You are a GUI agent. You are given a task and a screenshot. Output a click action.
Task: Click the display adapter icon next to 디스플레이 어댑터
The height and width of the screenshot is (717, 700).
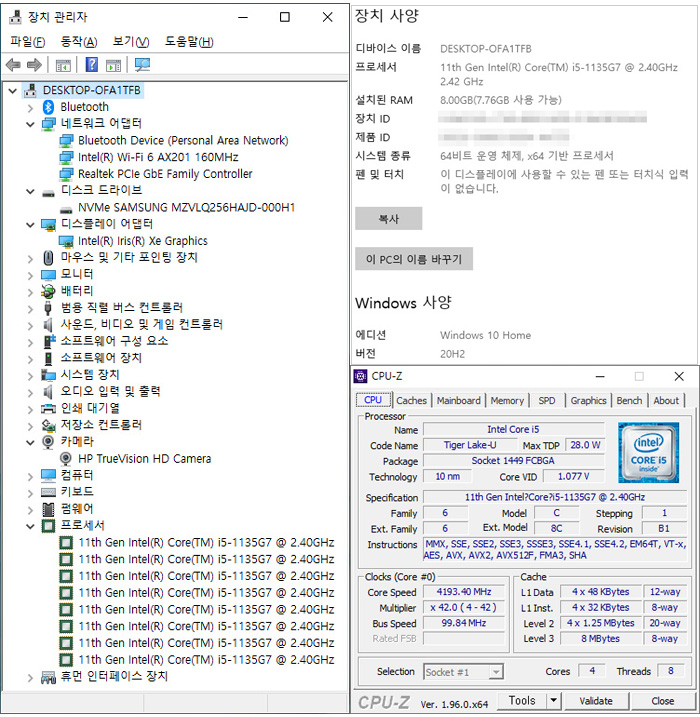point(48,225)
